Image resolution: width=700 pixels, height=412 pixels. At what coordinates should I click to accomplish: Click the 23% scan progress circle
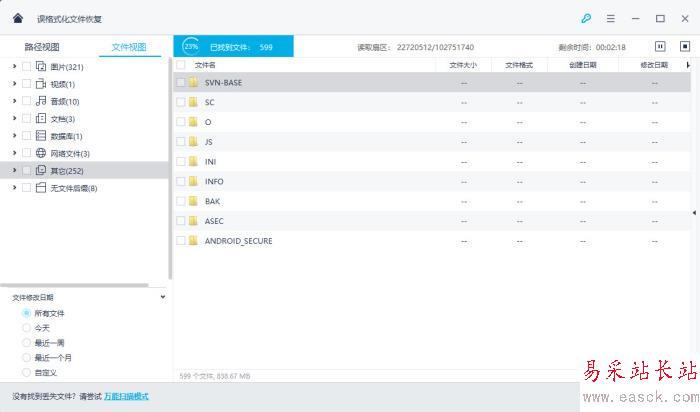click(191, 46)
